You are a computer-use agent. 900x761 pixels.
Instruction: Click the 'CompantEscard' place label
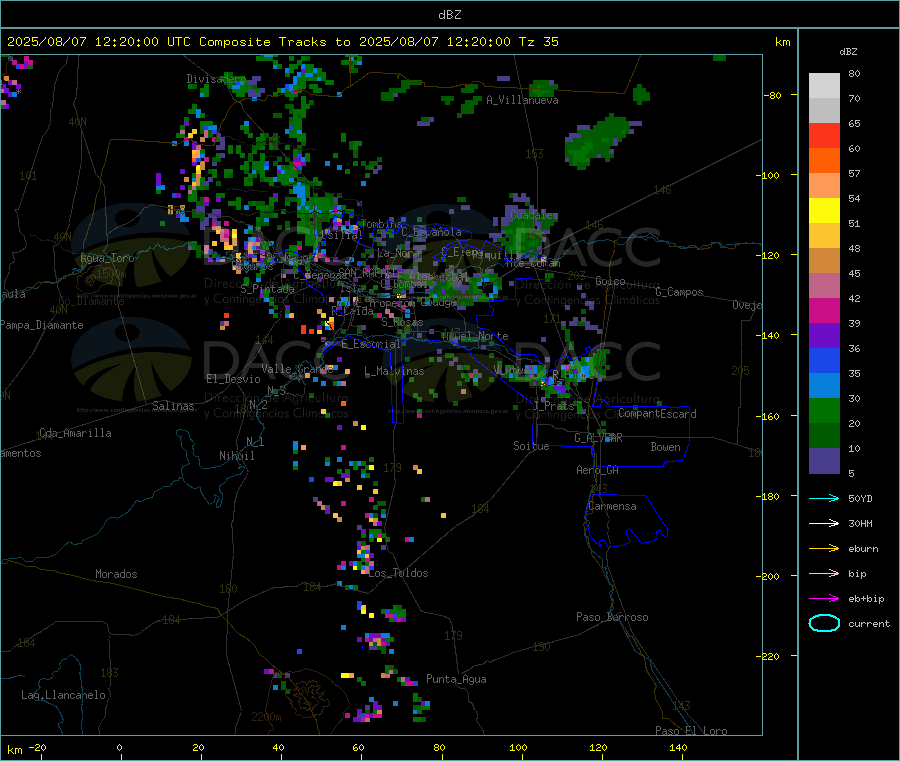pyautogui.click(x=657, y=414)
